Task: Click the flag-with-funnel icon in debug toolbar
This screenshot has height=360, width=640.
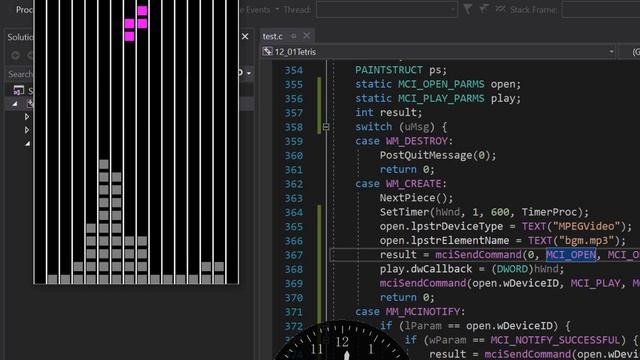Action: (484, 9)
